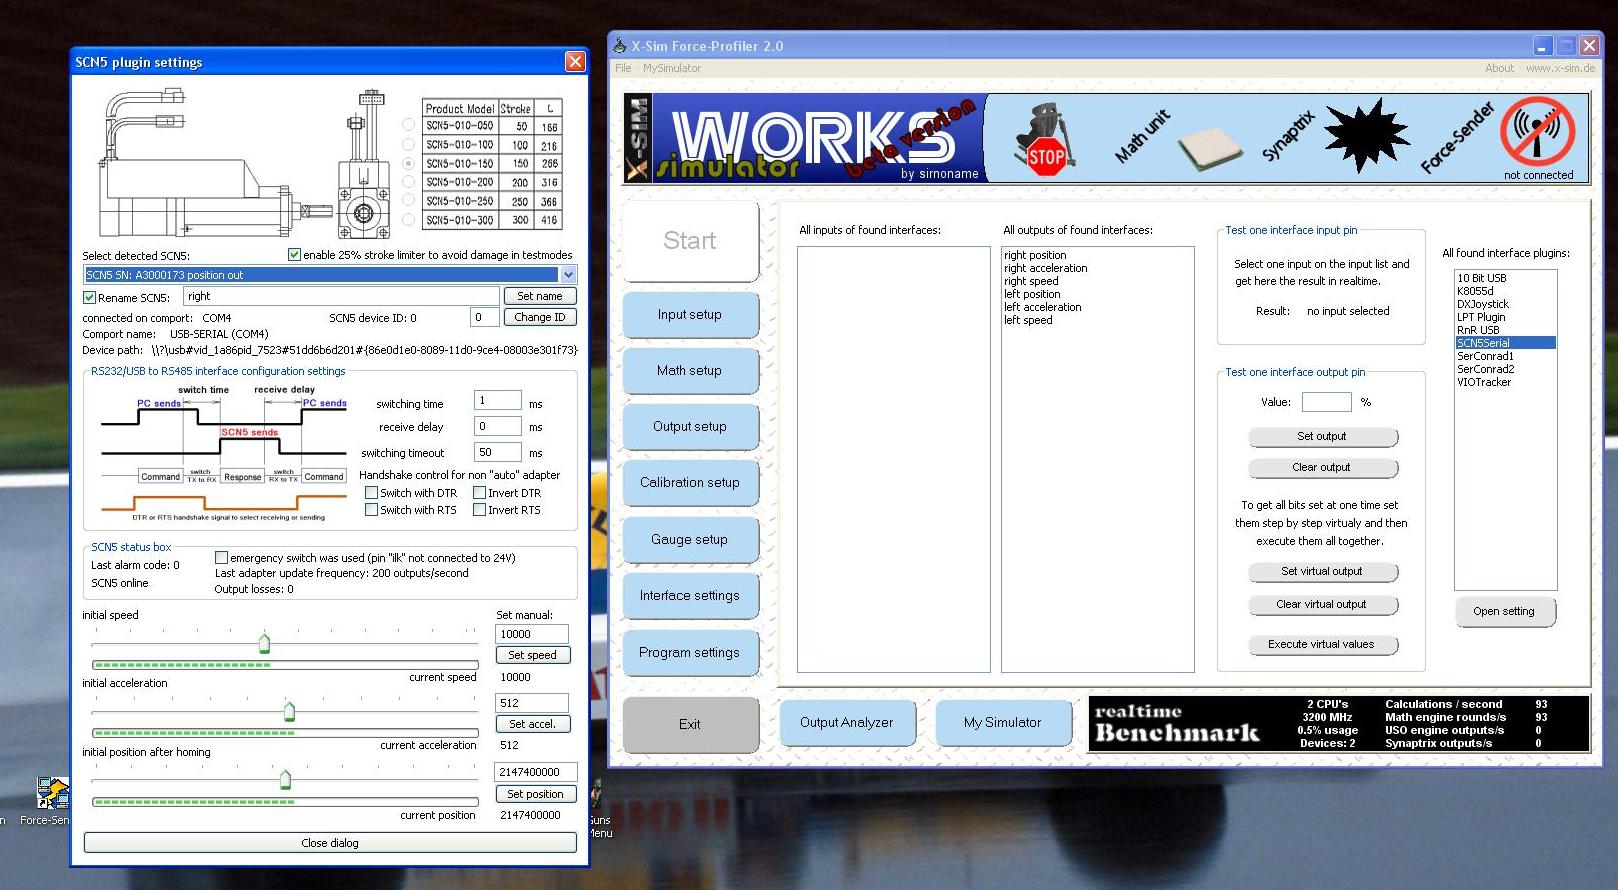Click the STOP sign seat icon
Viewport: 1618px width, 890px height.
coord(1044,139)
